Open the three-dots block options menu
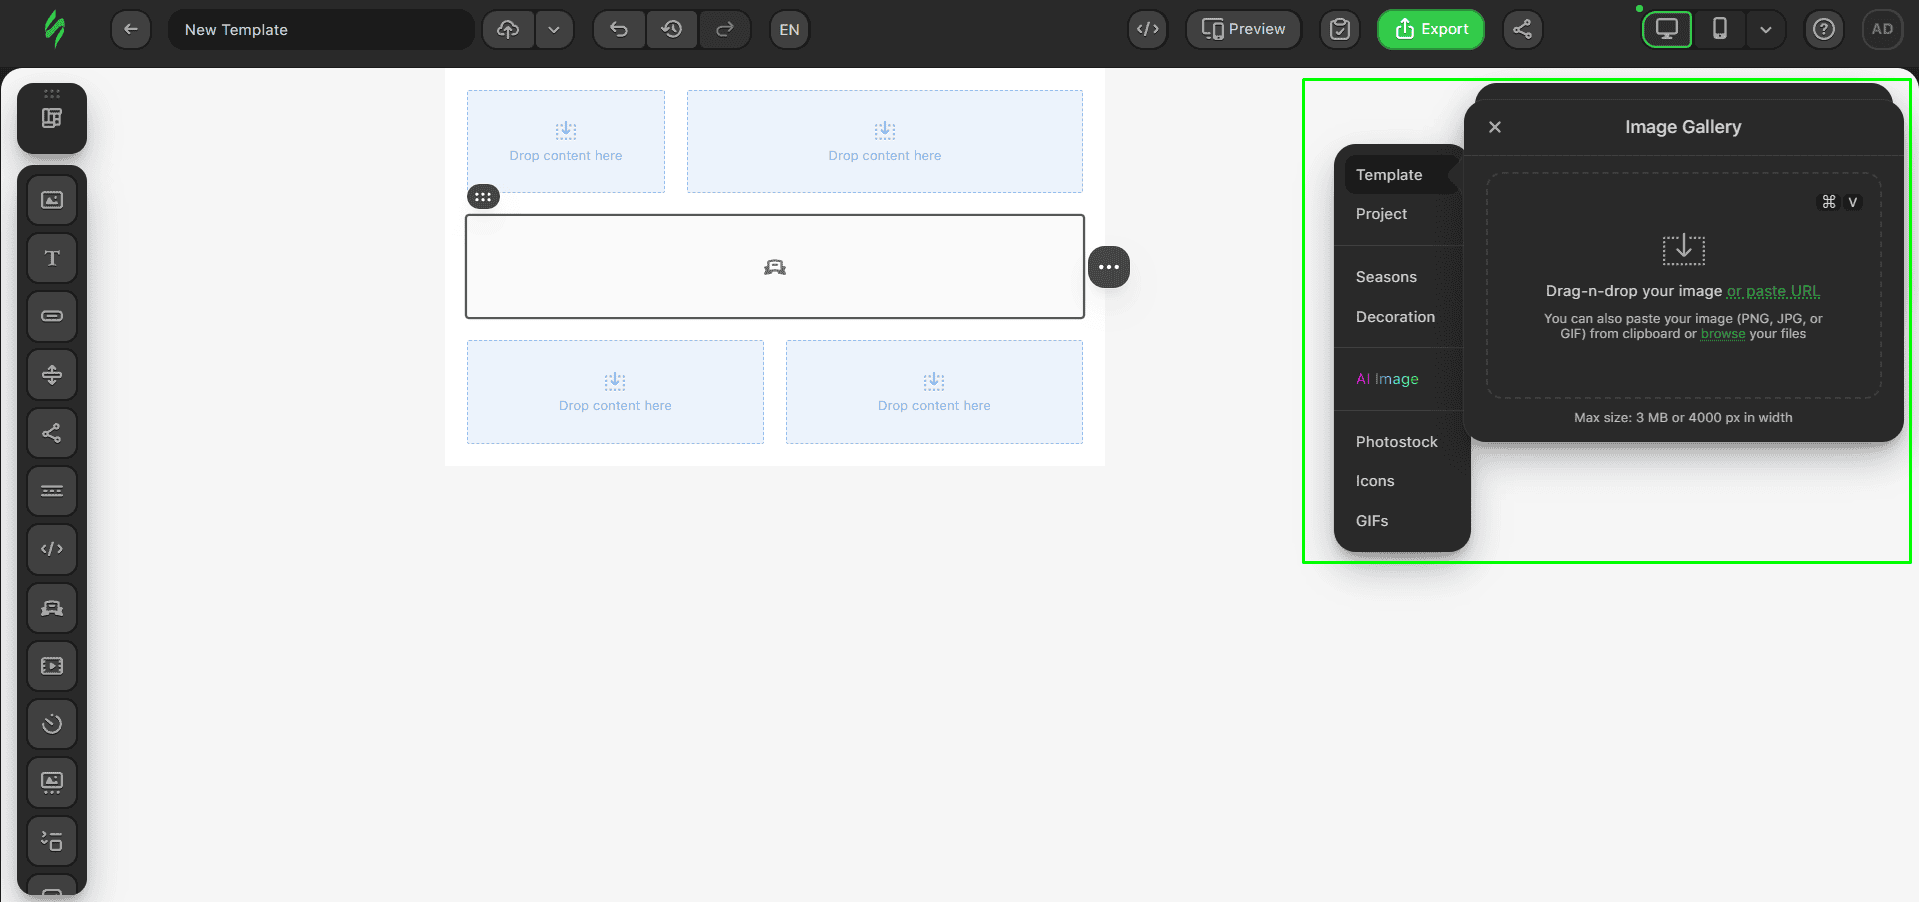Image resolution: width=1919 pixels, height=902 pixels. click(1108, 267)
